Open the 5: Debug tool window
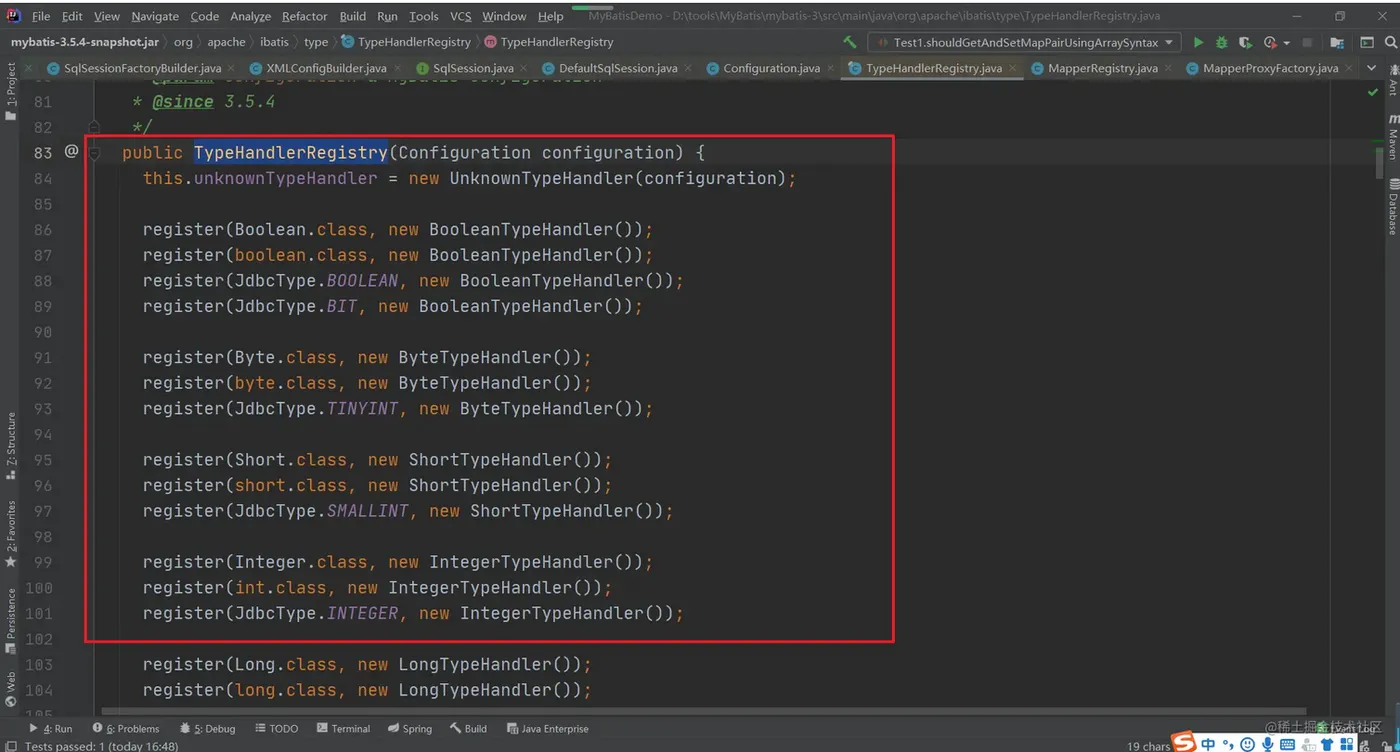 (207, 728)
